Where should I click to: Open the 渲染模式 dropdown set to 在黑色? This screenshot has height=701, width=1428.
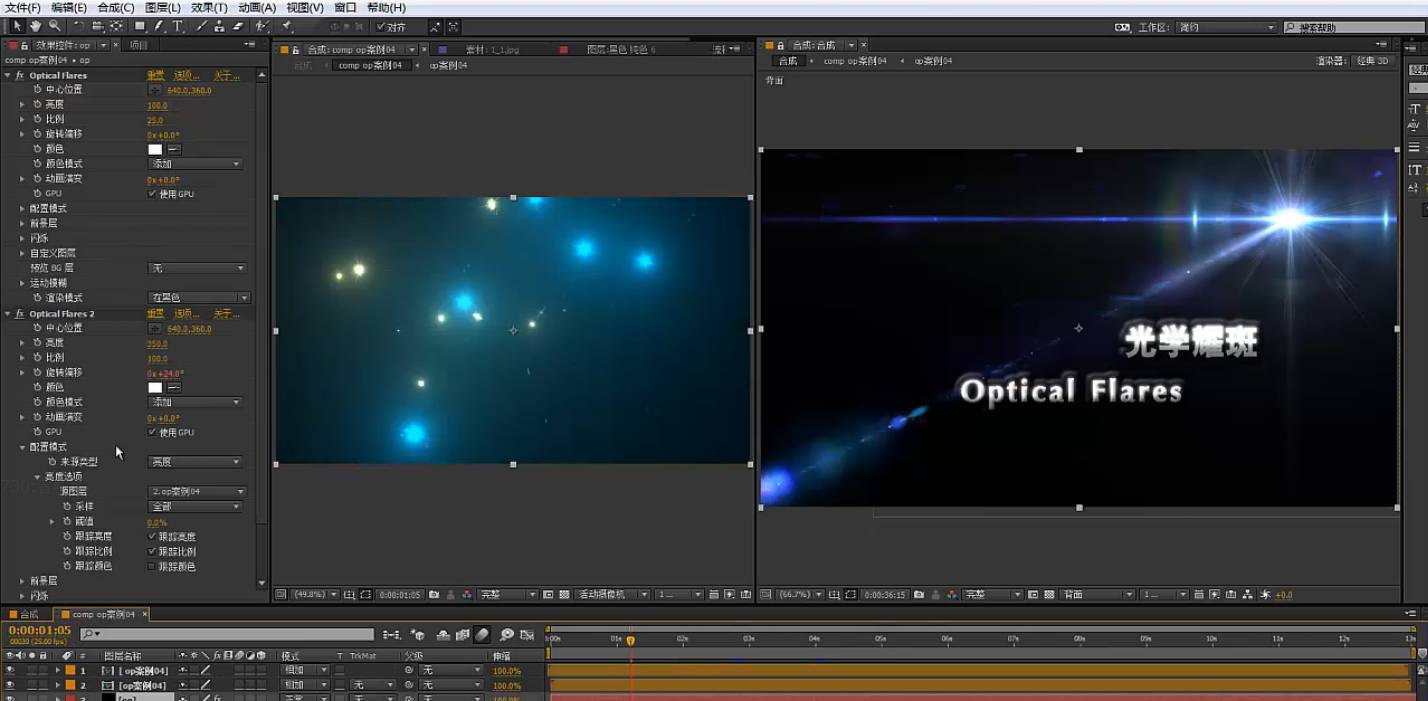(x=198, y=298)
